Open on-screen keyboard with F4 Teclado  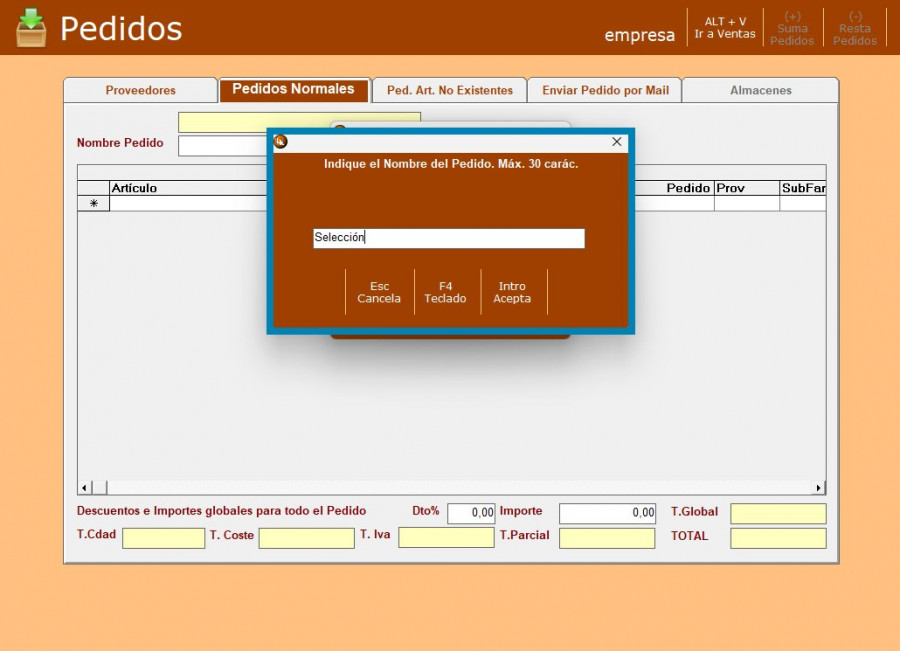[x=445, y=292]
